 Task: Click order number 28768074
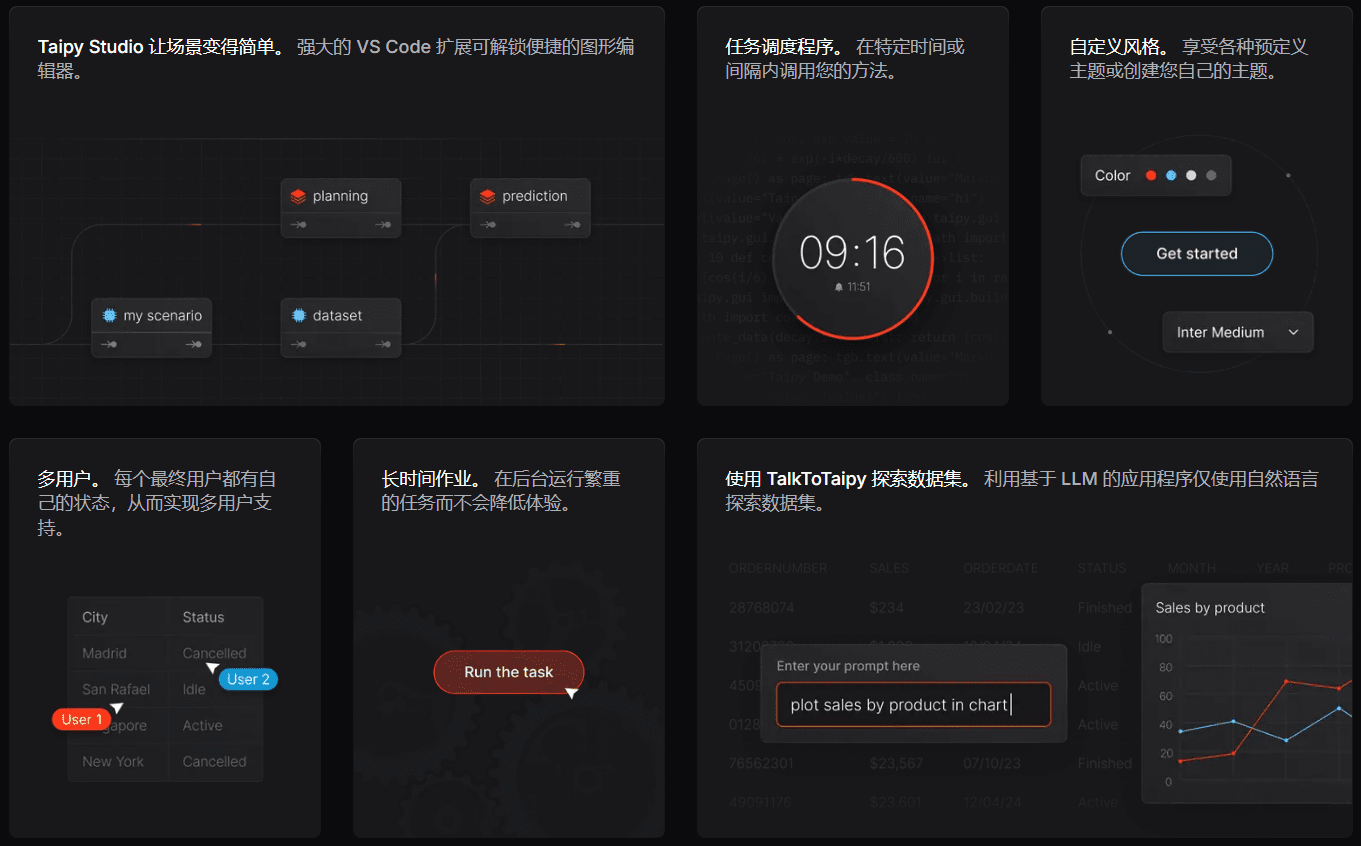(762, 607)
